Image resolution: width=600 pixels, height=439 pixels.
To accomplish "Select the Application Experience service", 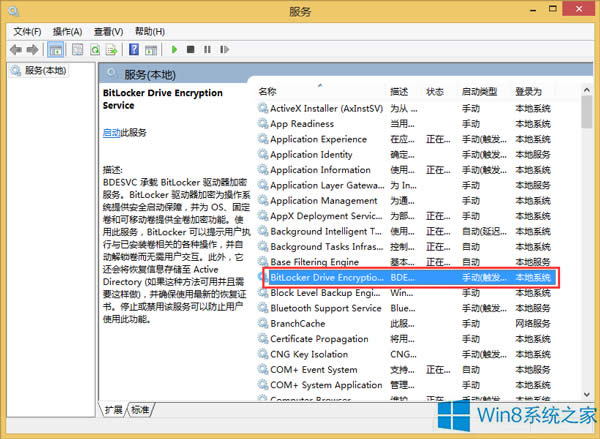I will pos(404,139).
